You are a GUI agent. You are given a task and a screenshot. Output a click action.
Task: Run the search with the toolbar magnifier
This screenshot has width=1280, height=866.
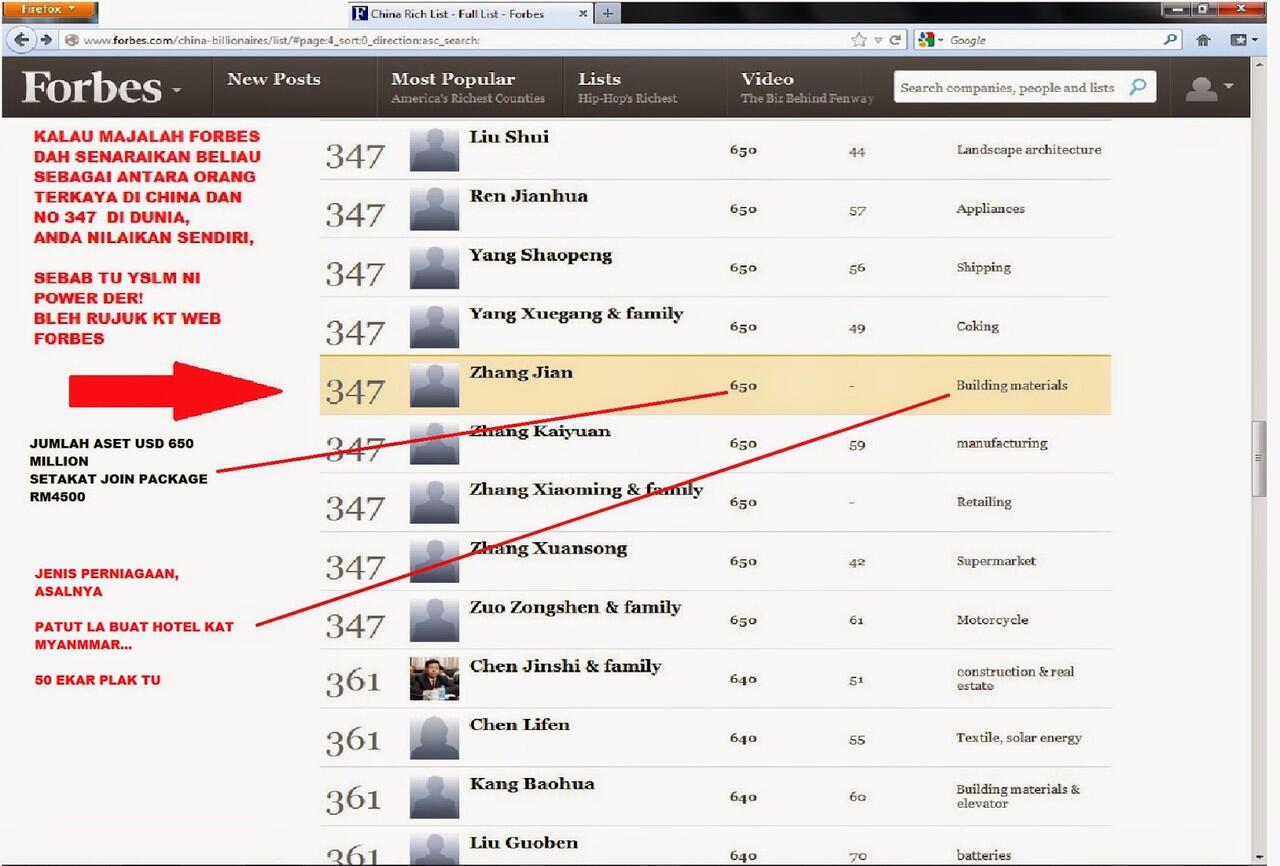click(1171, 40)
